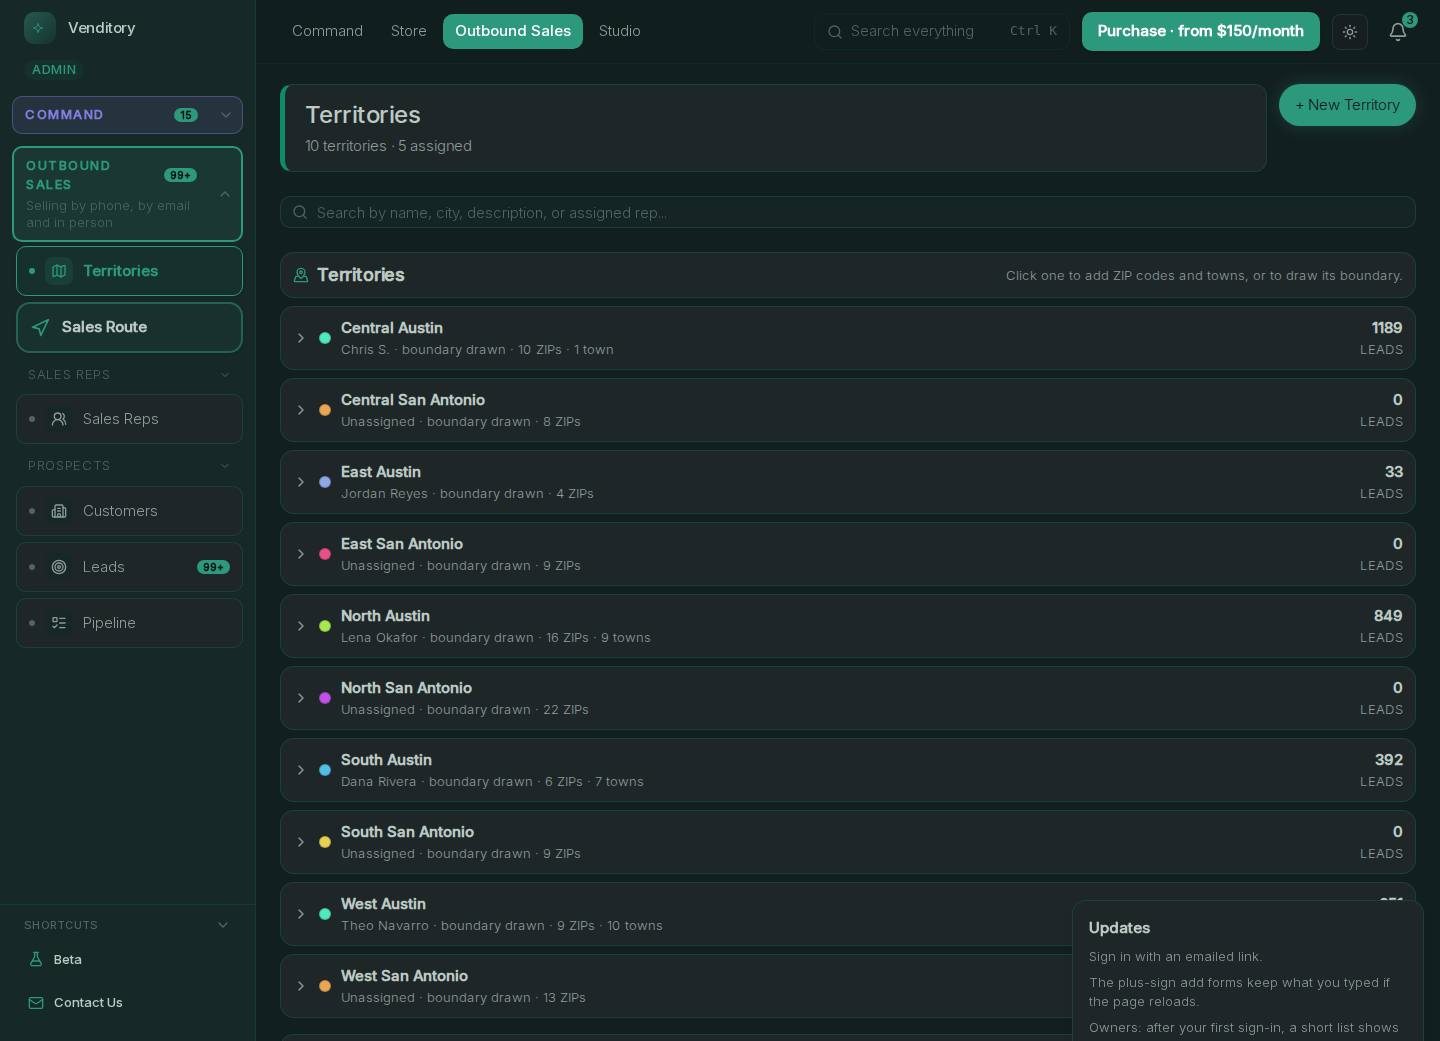
Task: Open the Pipeline checklist icon
Action: click(x=59, y=623)
